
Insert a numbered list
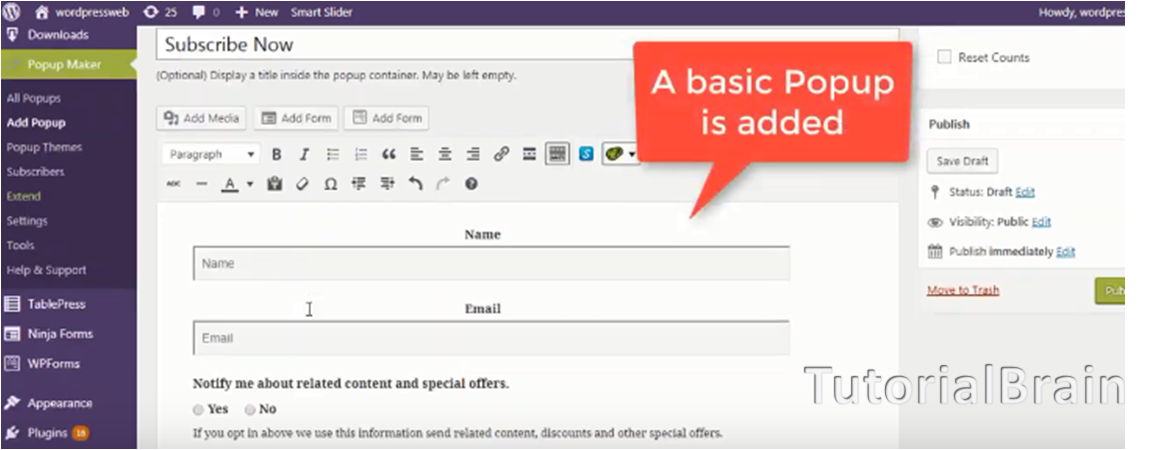pos(361,154)
